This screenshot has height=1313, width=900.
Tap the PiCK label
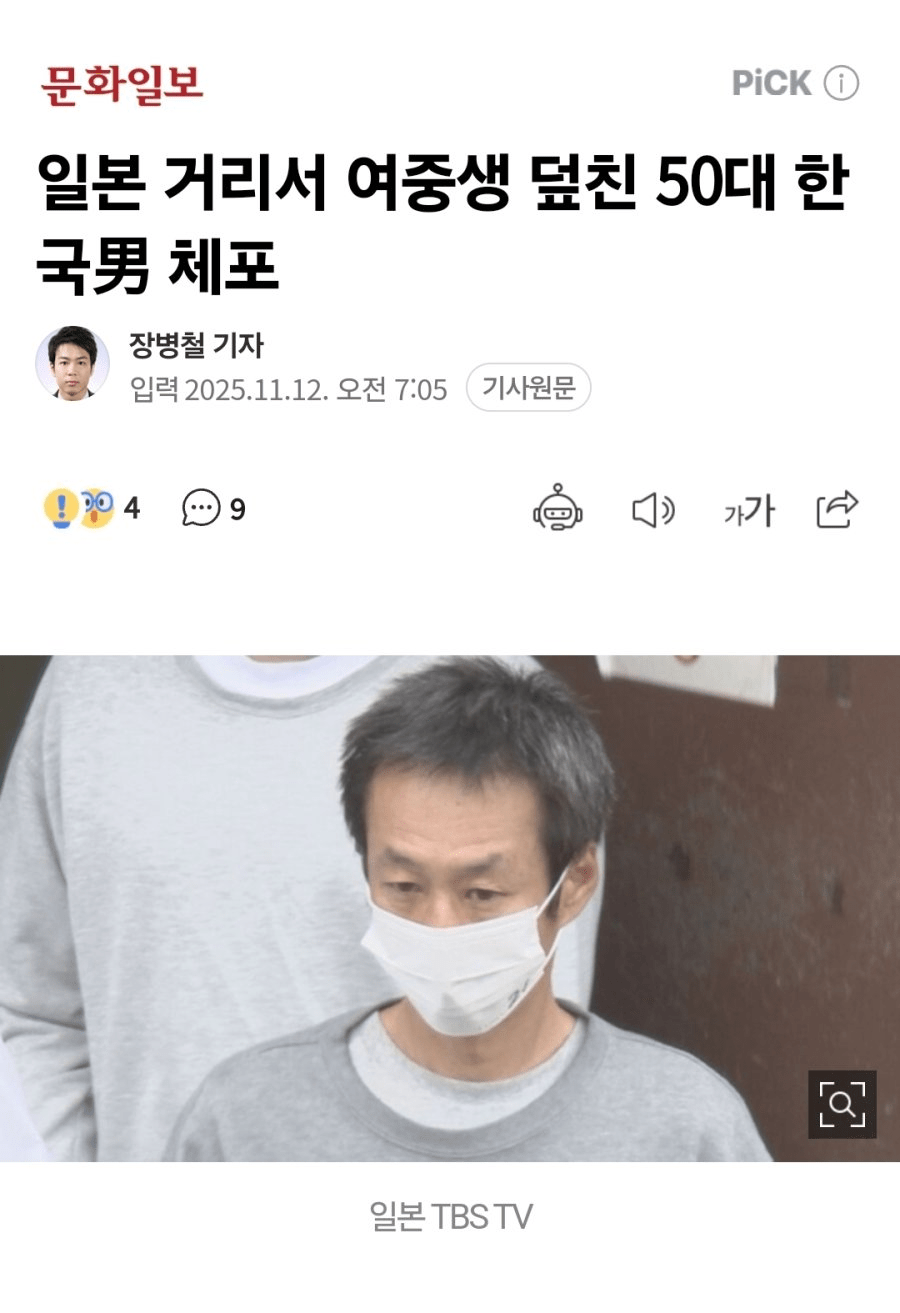tap(771, 83)
